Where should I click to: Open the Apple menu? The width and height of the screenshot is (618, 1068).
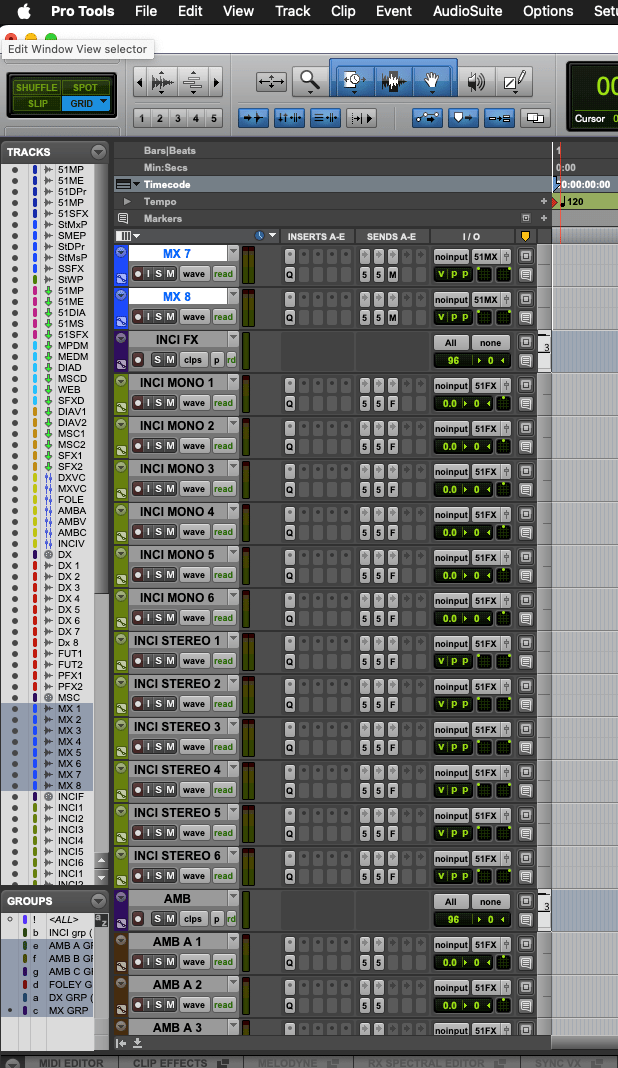coord(24,11)
